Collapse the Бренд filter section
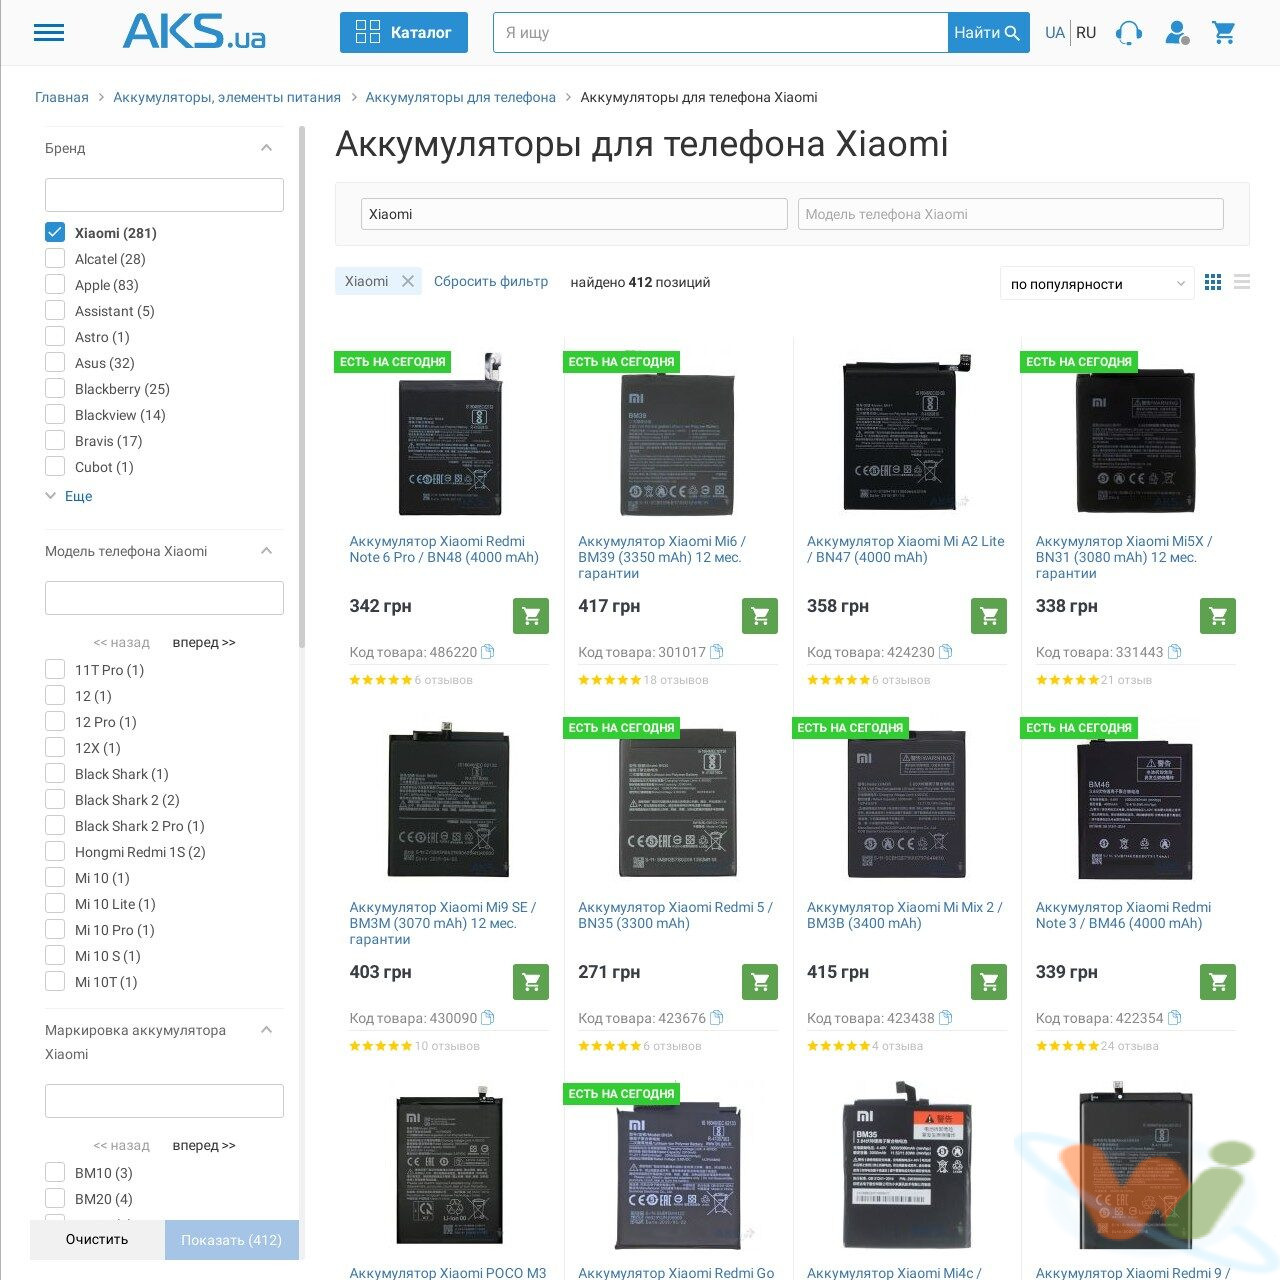The width and height of the screenshot is (1280, 1280). pyautogui.click(x=266, y=148)
